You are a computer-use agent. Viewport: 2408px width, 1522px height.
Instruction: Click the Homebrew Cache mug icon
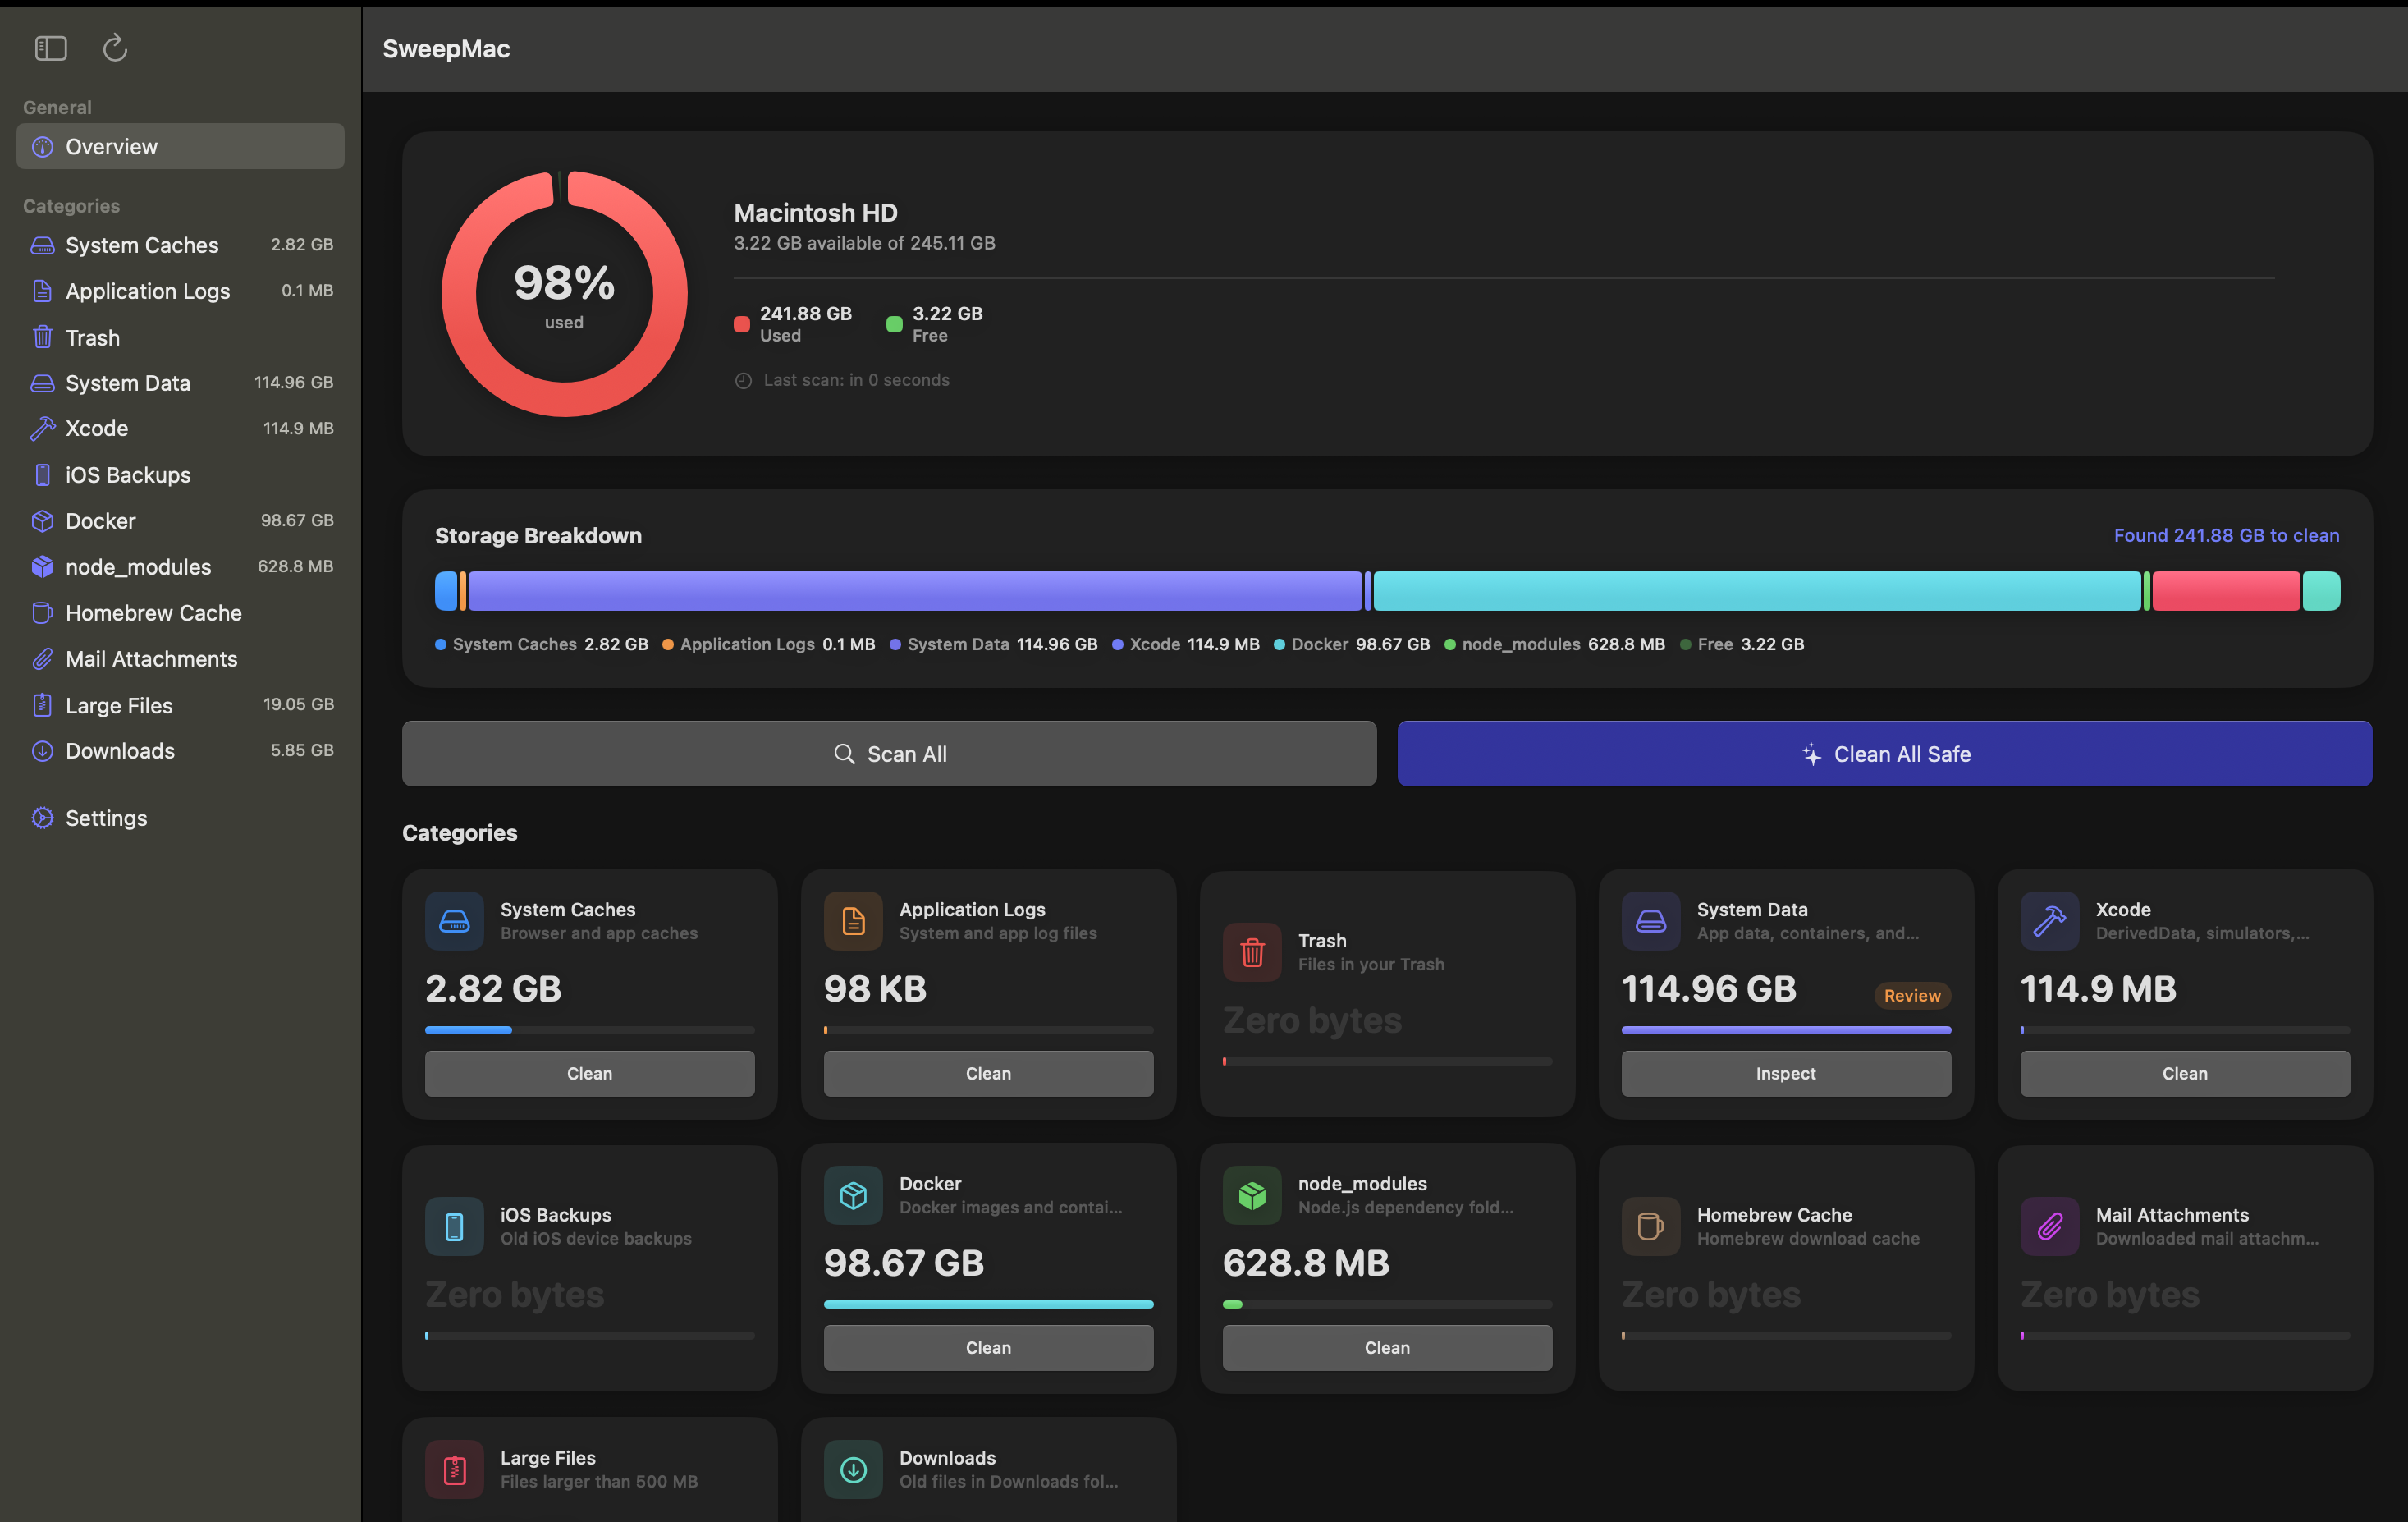[x=1651, y=1225]
